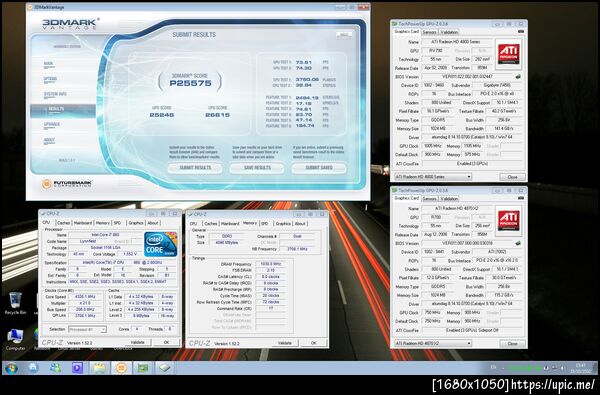Click the clock in the taskbar tray
Screen dimensions: 600x395
[x=581, y=368]
